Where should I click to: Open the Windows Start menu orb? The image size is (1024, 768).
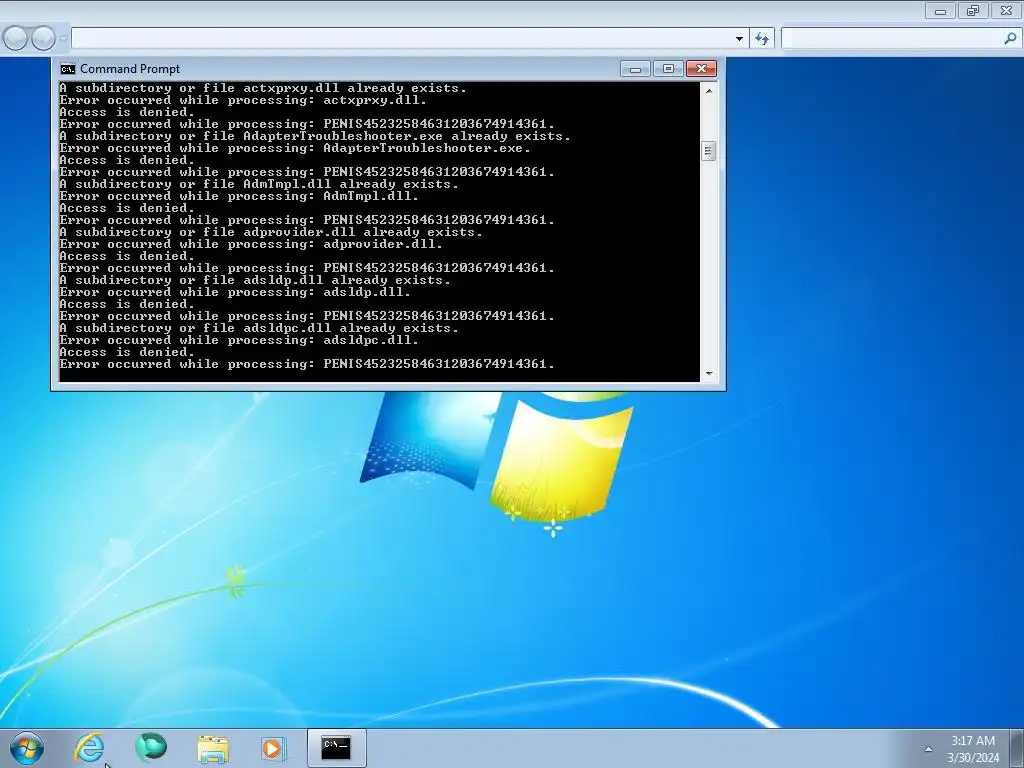[x=27, y=748]
